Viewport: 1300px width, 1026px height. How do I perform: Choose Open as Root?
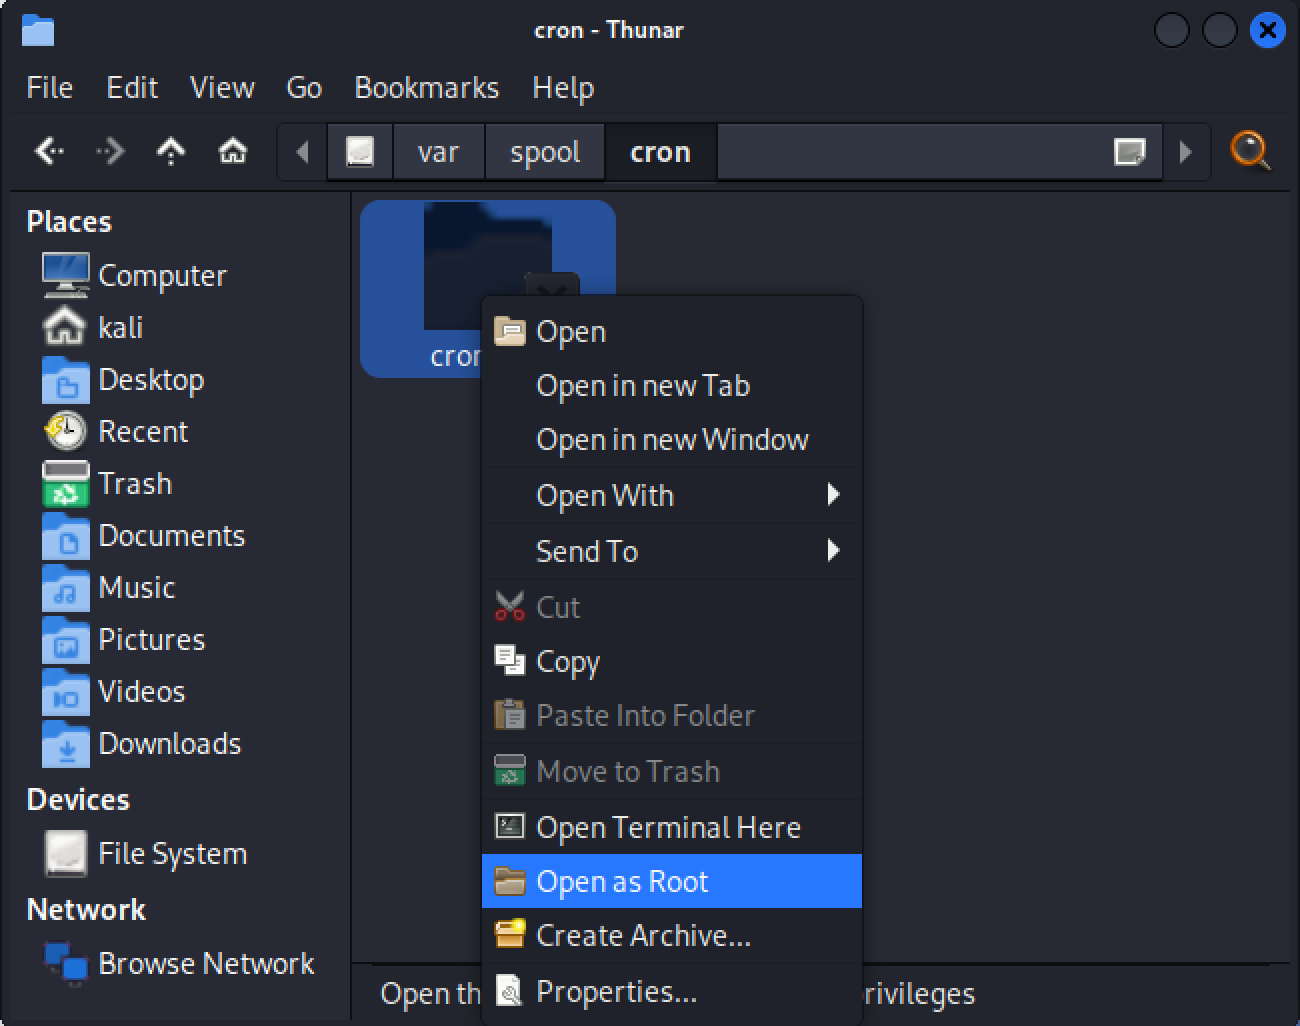672,881
